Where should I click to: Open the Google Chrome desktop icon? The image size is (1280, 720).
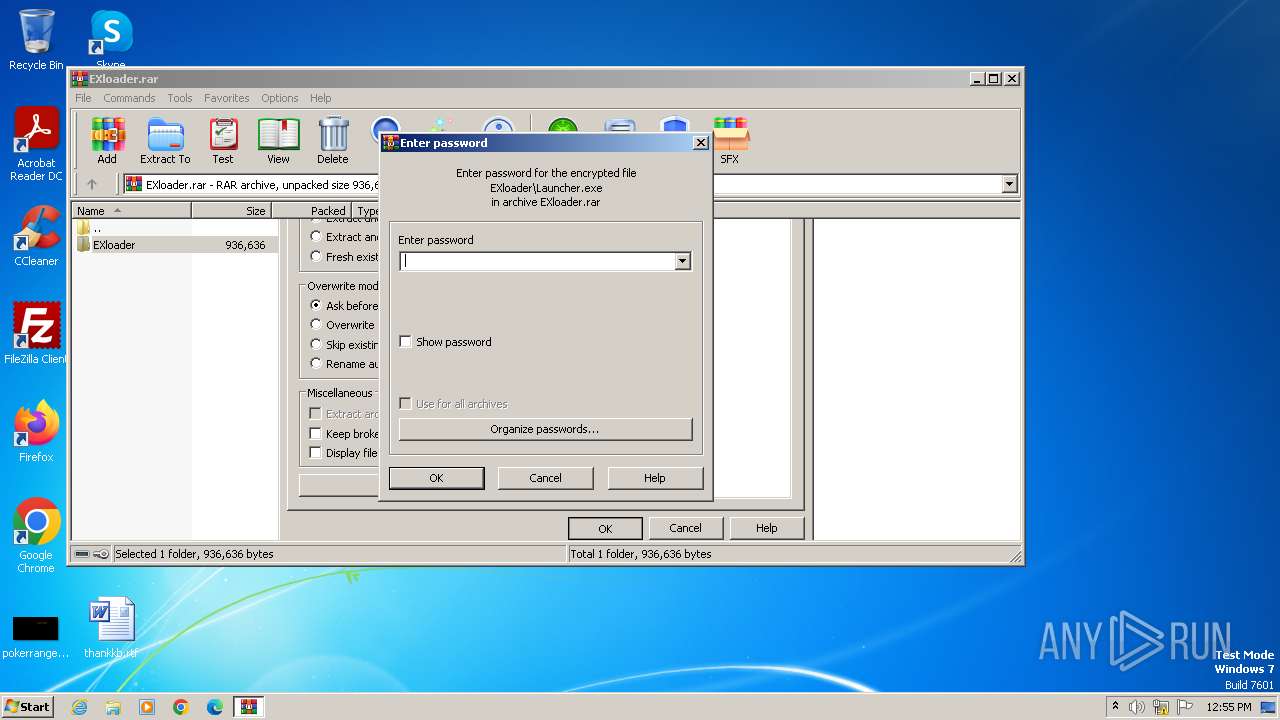click(x=36, y=536)
